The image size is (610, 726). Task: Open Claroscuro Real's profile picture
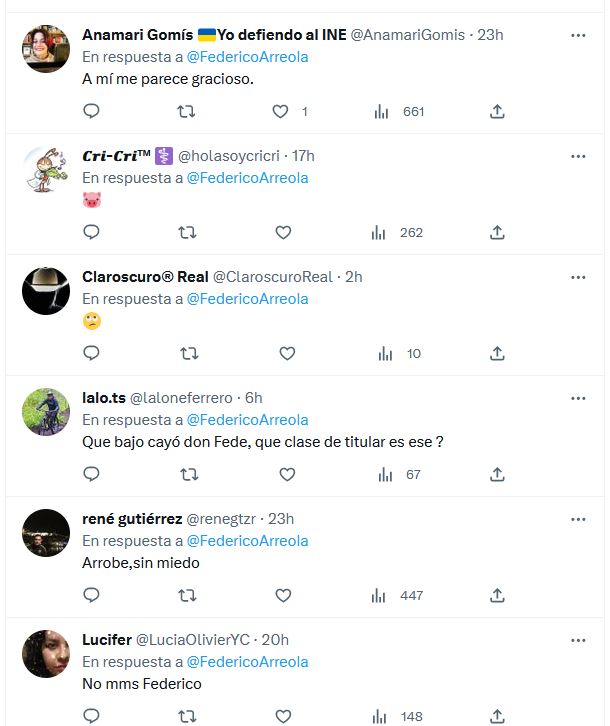tap(46, 291)
